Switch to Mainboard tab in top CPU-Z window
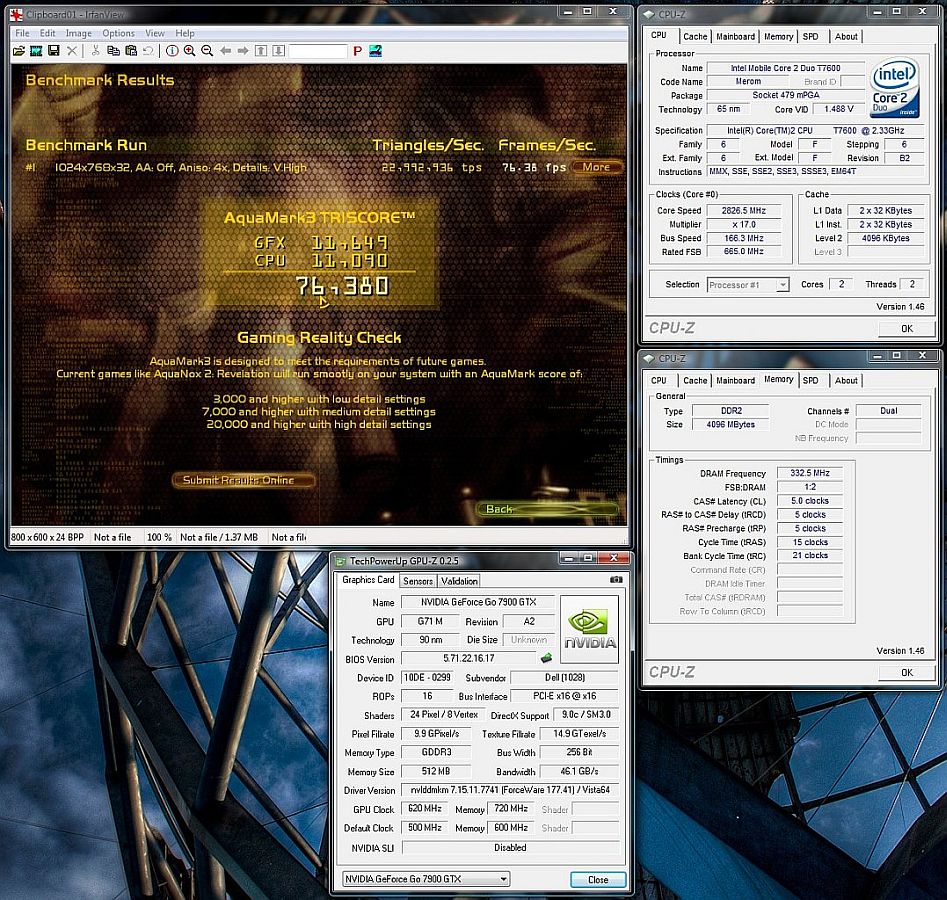This screenshot has width=947, height=900. [x=736, y=37]
